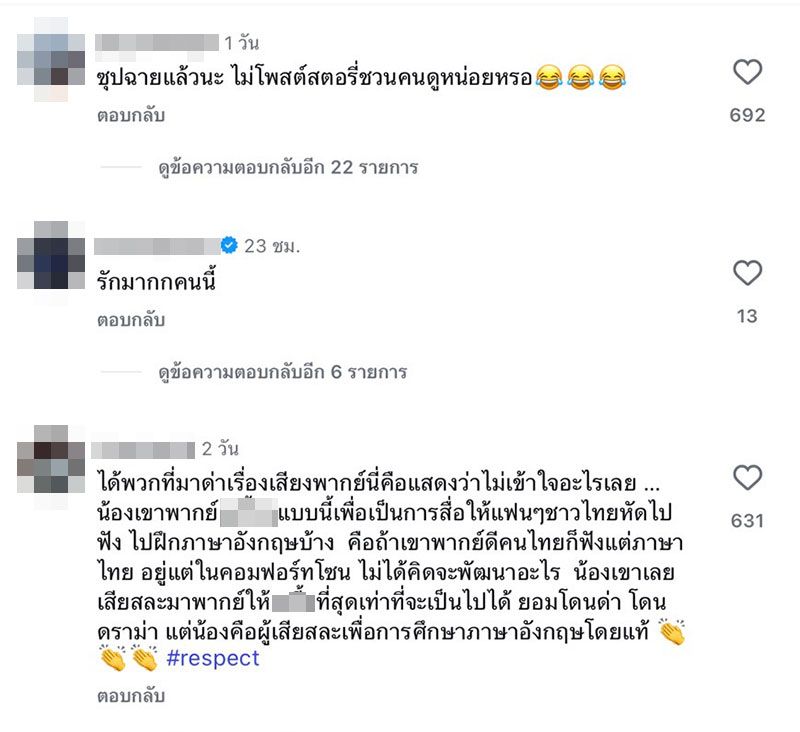Like the verified user's comment

pyautogui.click(x=747, y=273)
